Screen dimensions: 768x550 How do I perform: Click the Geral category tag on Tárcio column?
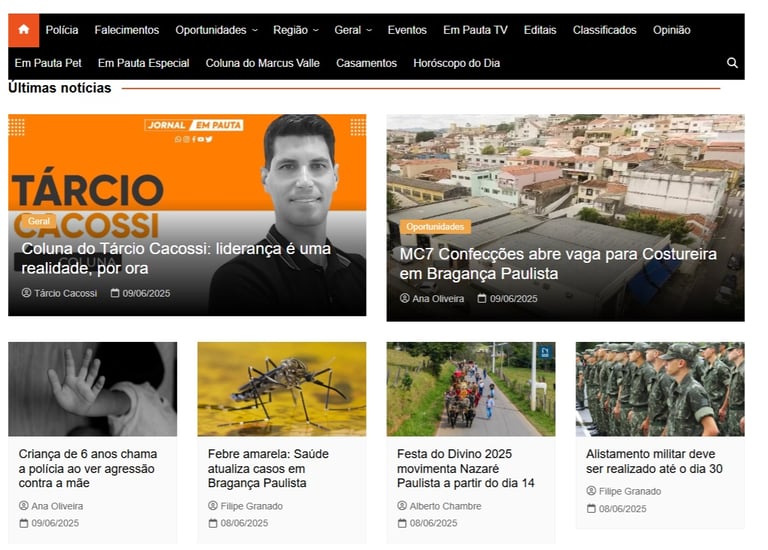click(39, 221)
